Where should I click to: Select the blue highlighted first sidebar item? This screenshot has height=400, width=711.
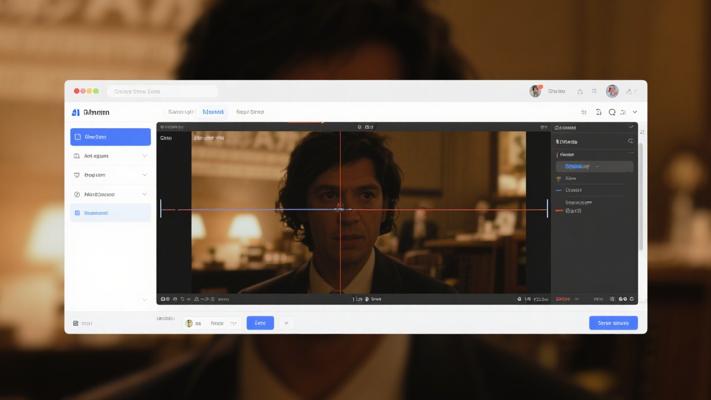110,137
